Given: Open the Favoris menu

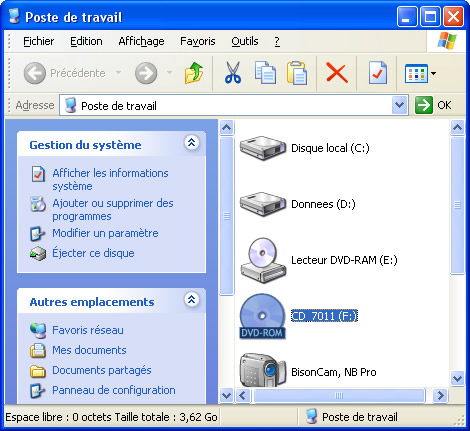Looking at the screenshot, I should (198, 41).
